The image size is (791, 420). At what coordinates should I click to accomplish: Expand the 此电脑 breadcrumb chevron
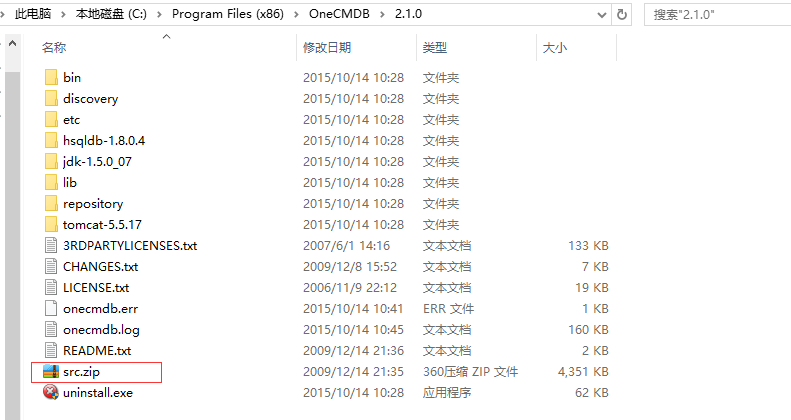click(64, 15)
